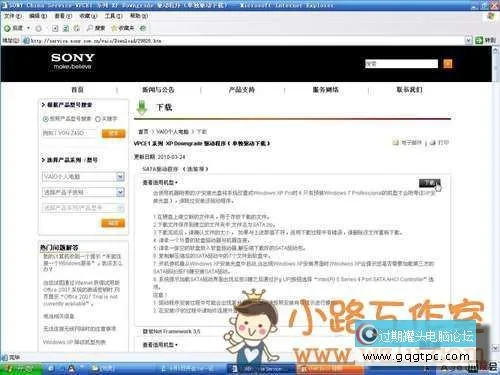Click the Refresh page toolbar icon
Viewport: 500px width, 375px height.
point(66,28)
